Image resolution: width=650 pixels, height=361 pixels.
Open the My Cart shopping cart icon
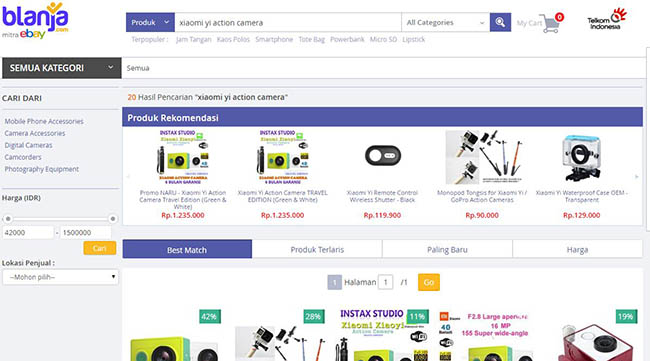(551, 23)
